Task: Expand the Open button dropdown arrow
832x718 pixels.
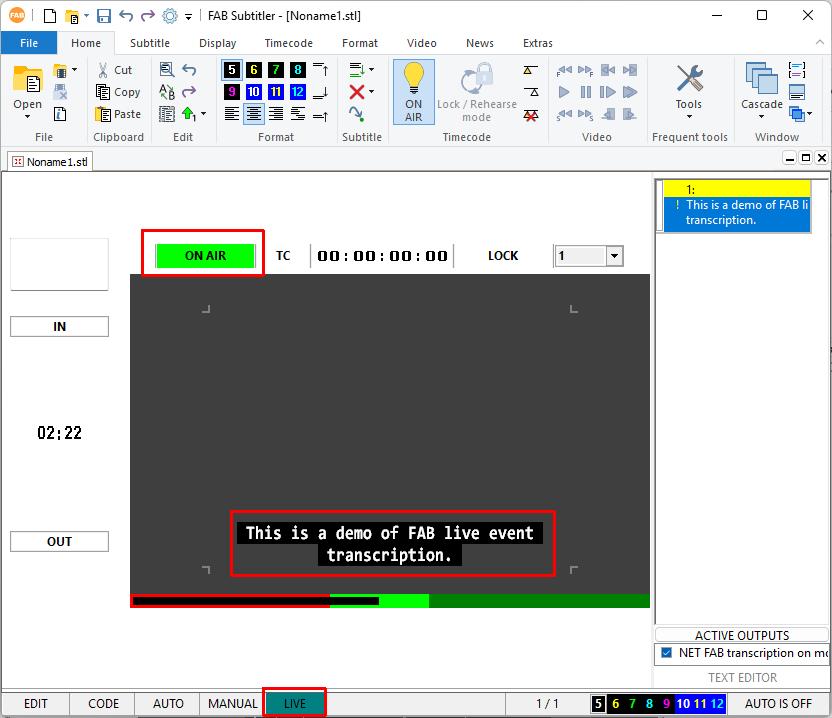Action: coord(28,116)
